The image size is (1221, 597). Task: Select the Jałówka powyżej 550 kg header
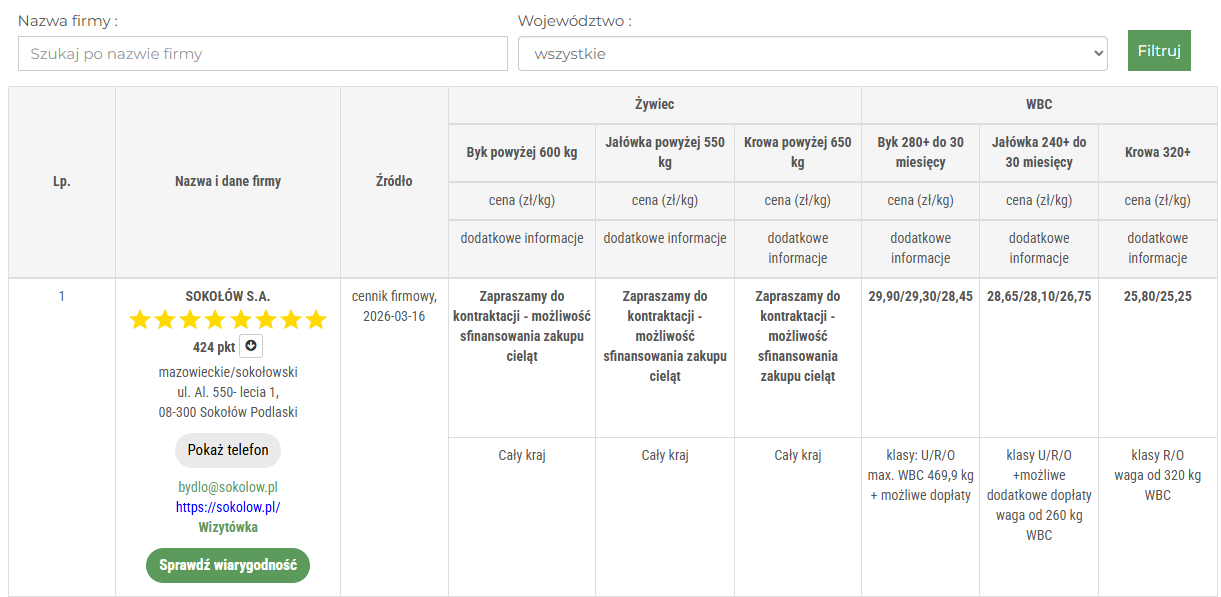point(665,152)
